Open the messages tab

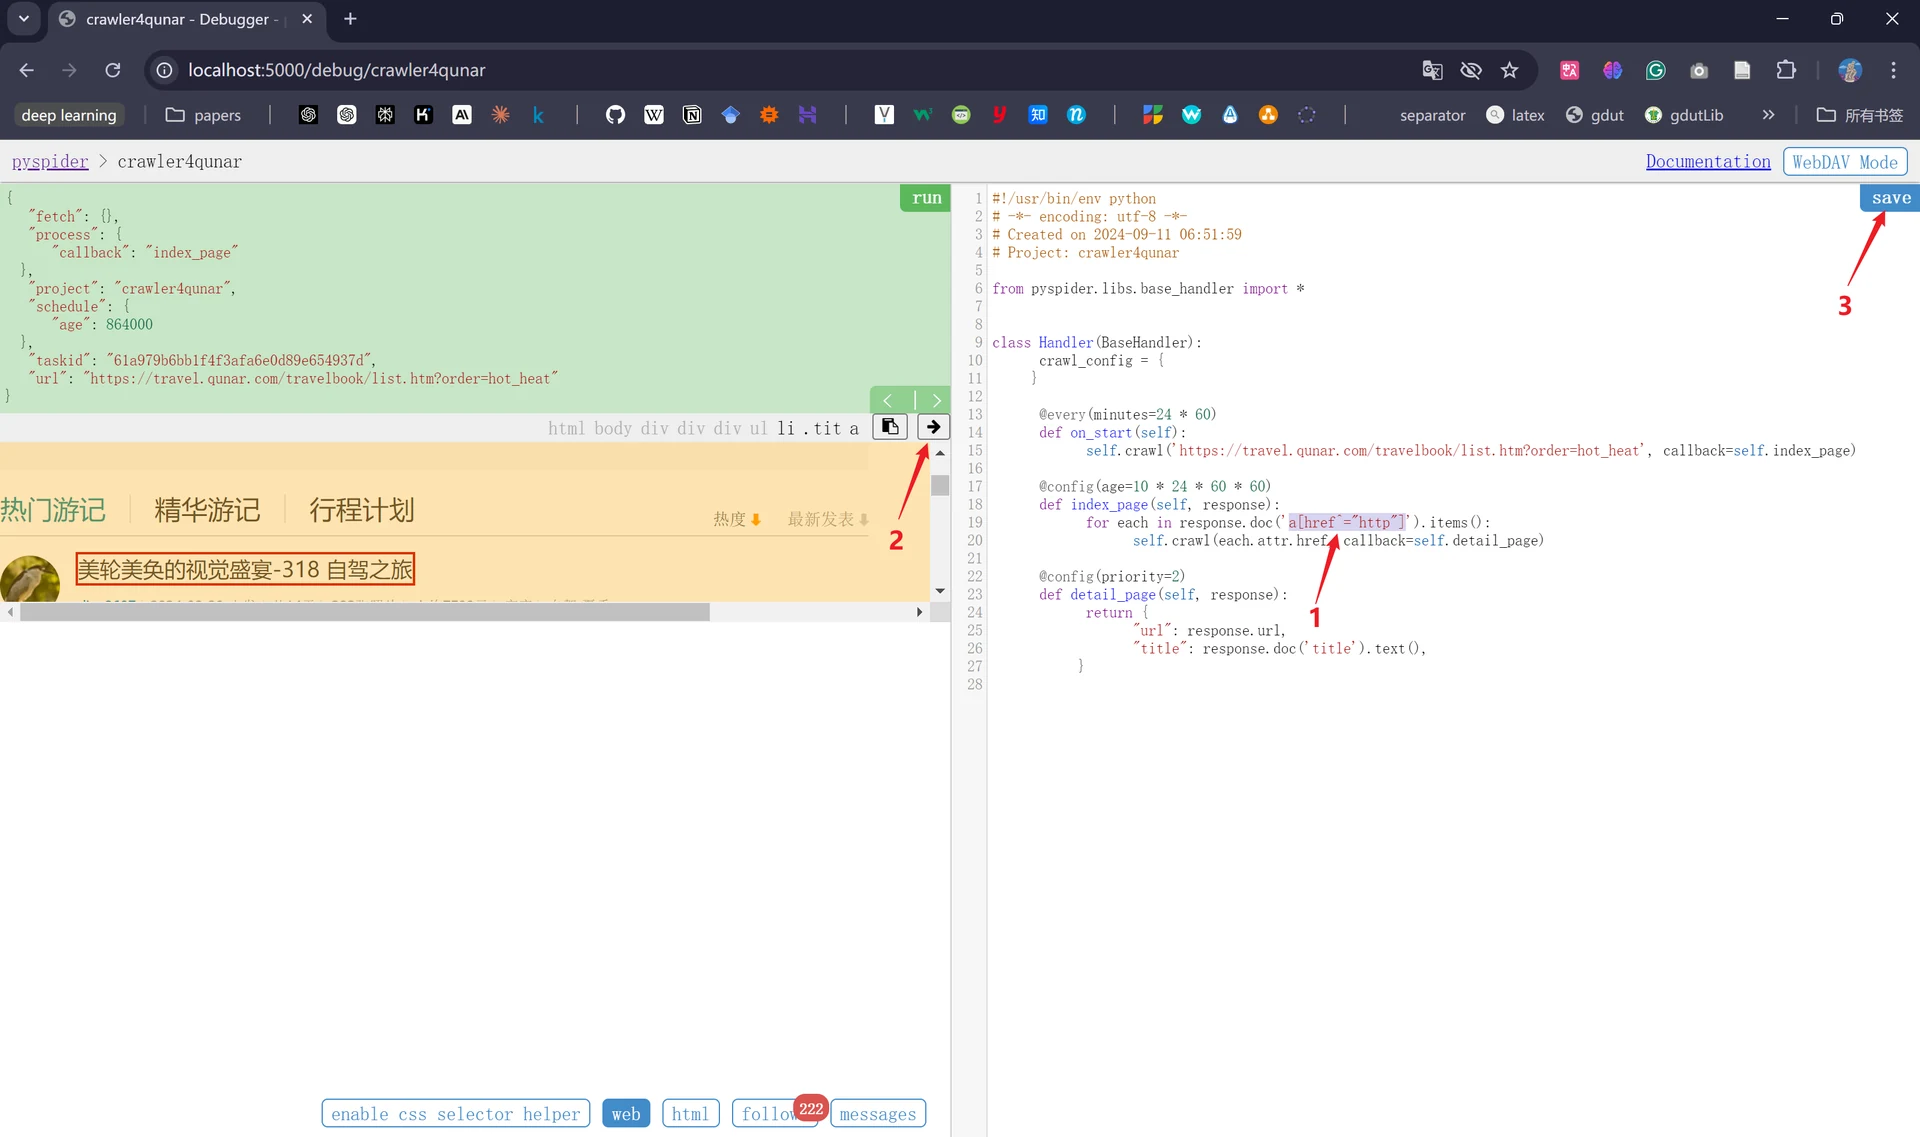pyautogui.click(x=878, y=1113)
